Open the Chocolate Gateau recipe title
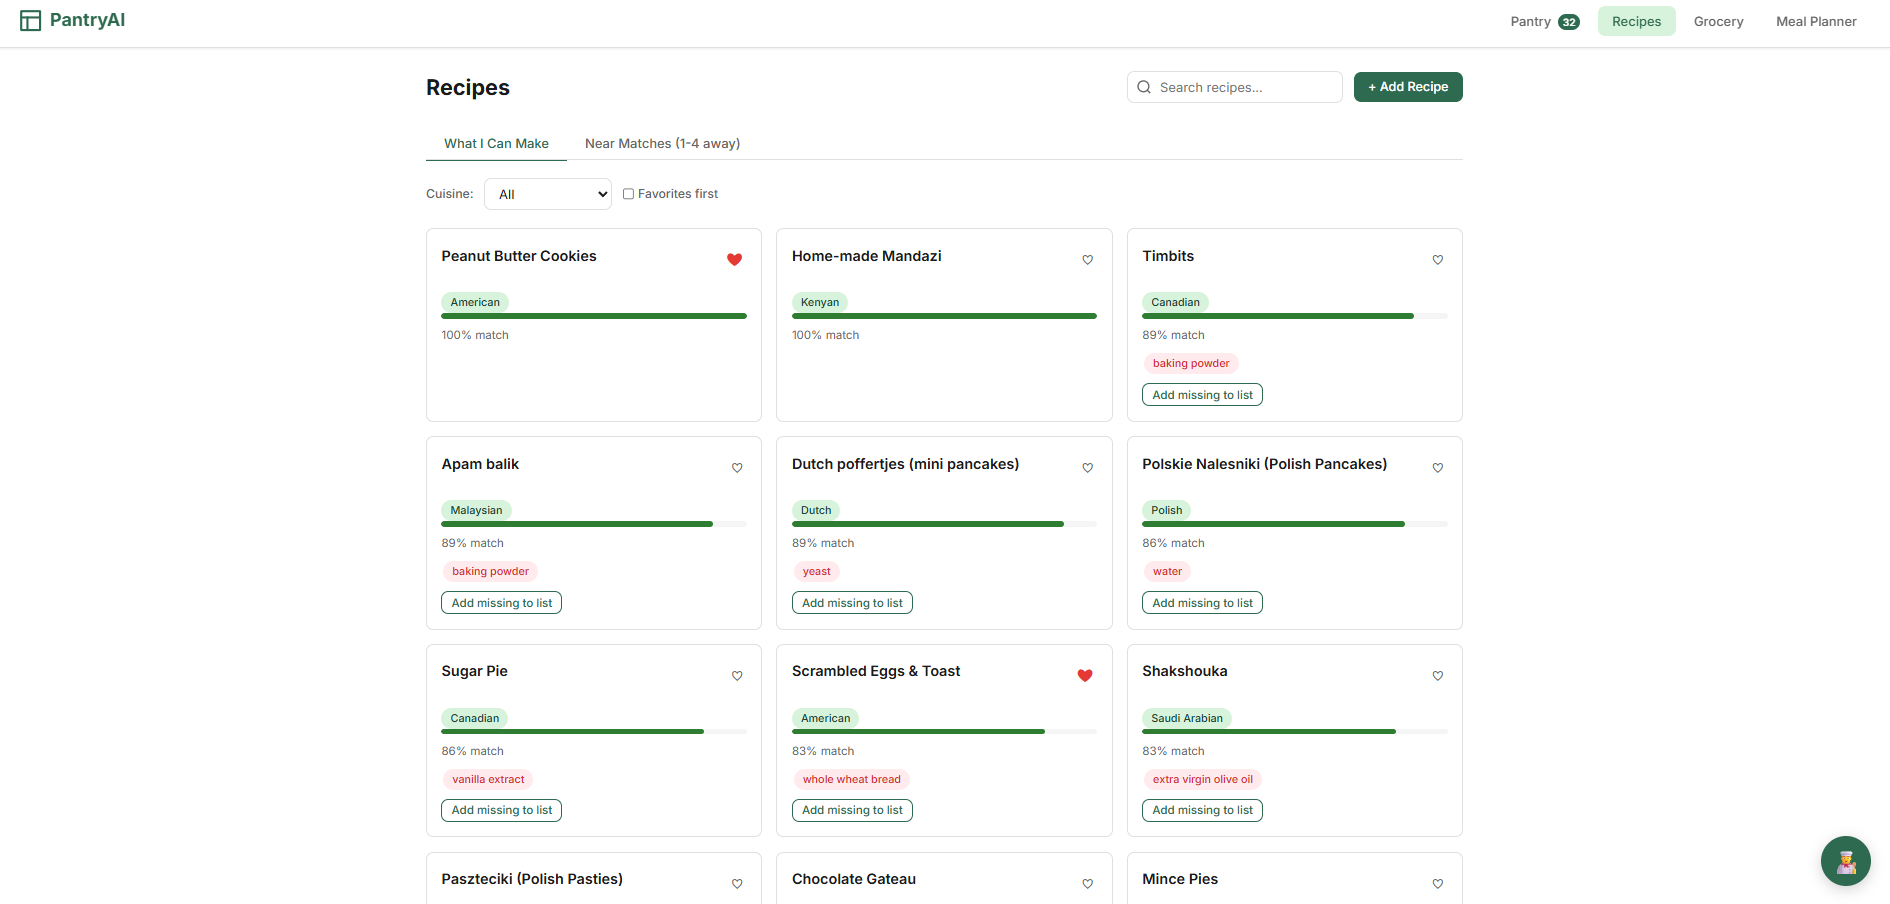Screen dimensions: 1890x904 854,879
